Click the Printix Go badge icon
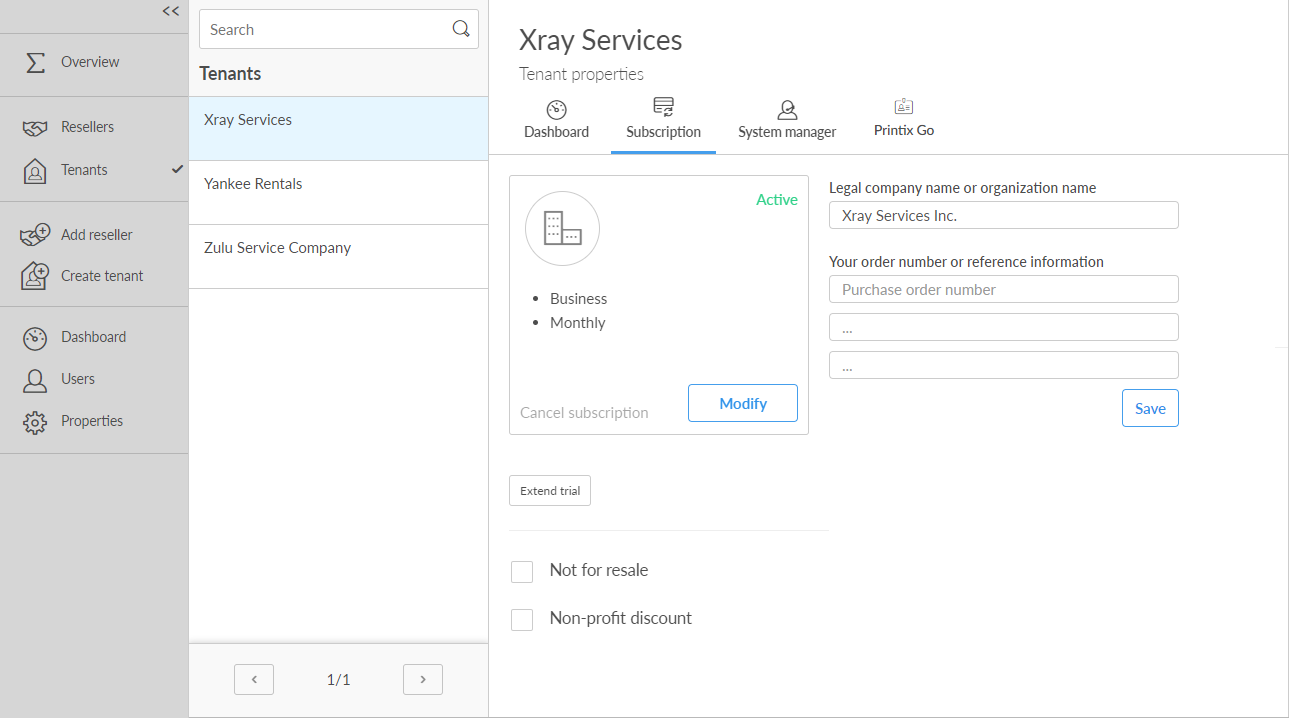The image size is (1289, 718). point(904,106)
